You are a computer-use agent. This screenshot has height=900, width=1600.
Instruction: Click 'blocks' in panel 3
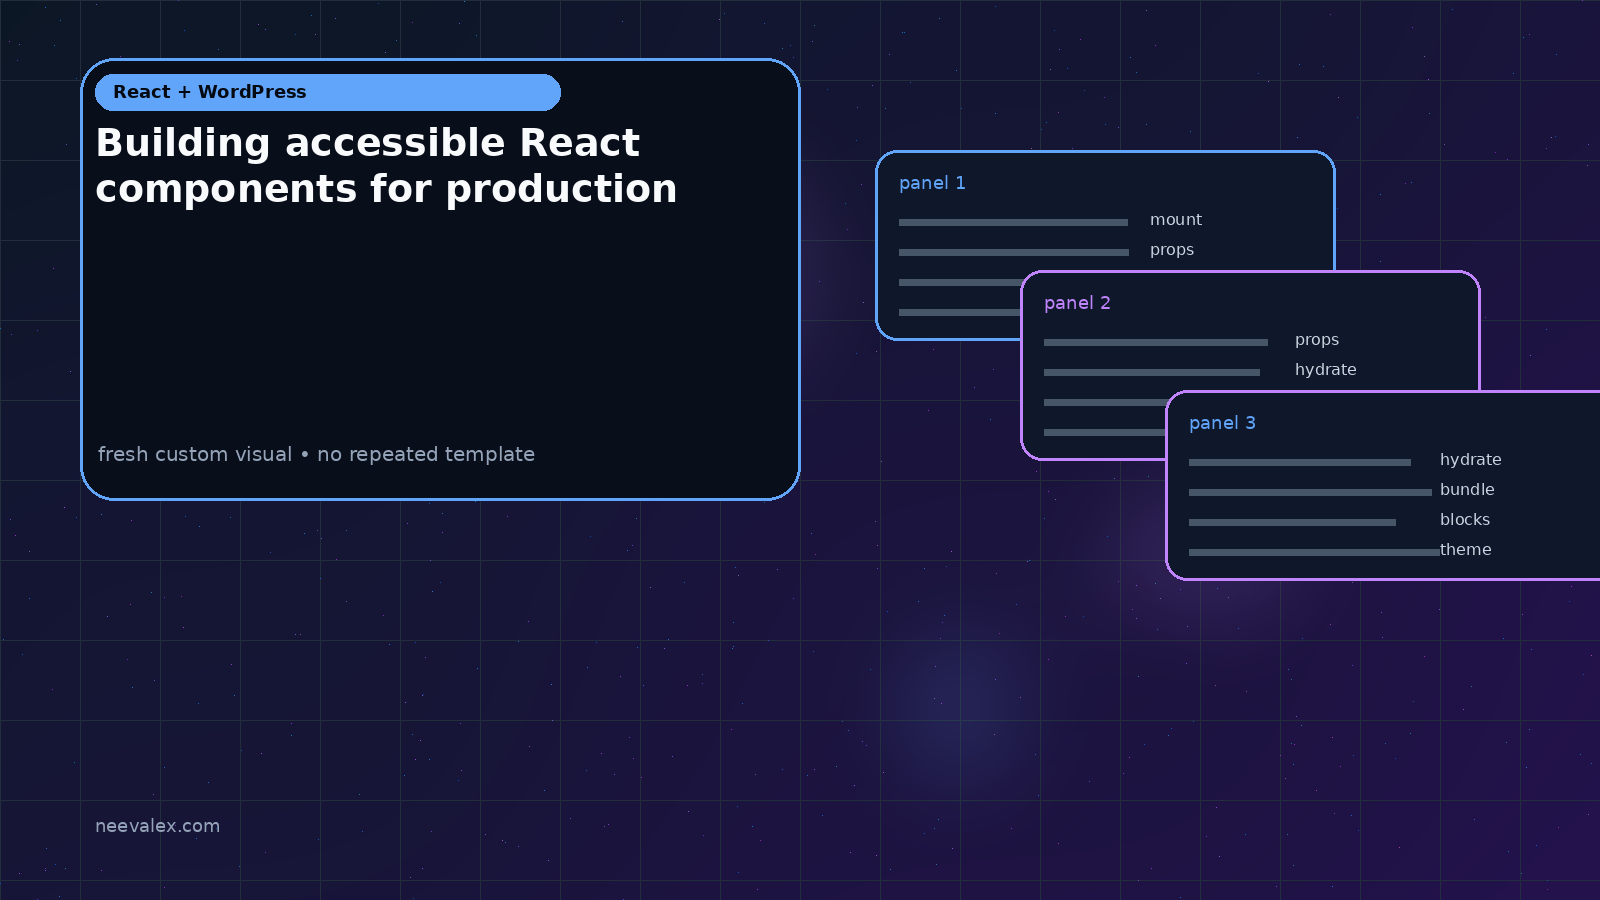tap(1465, 520)
